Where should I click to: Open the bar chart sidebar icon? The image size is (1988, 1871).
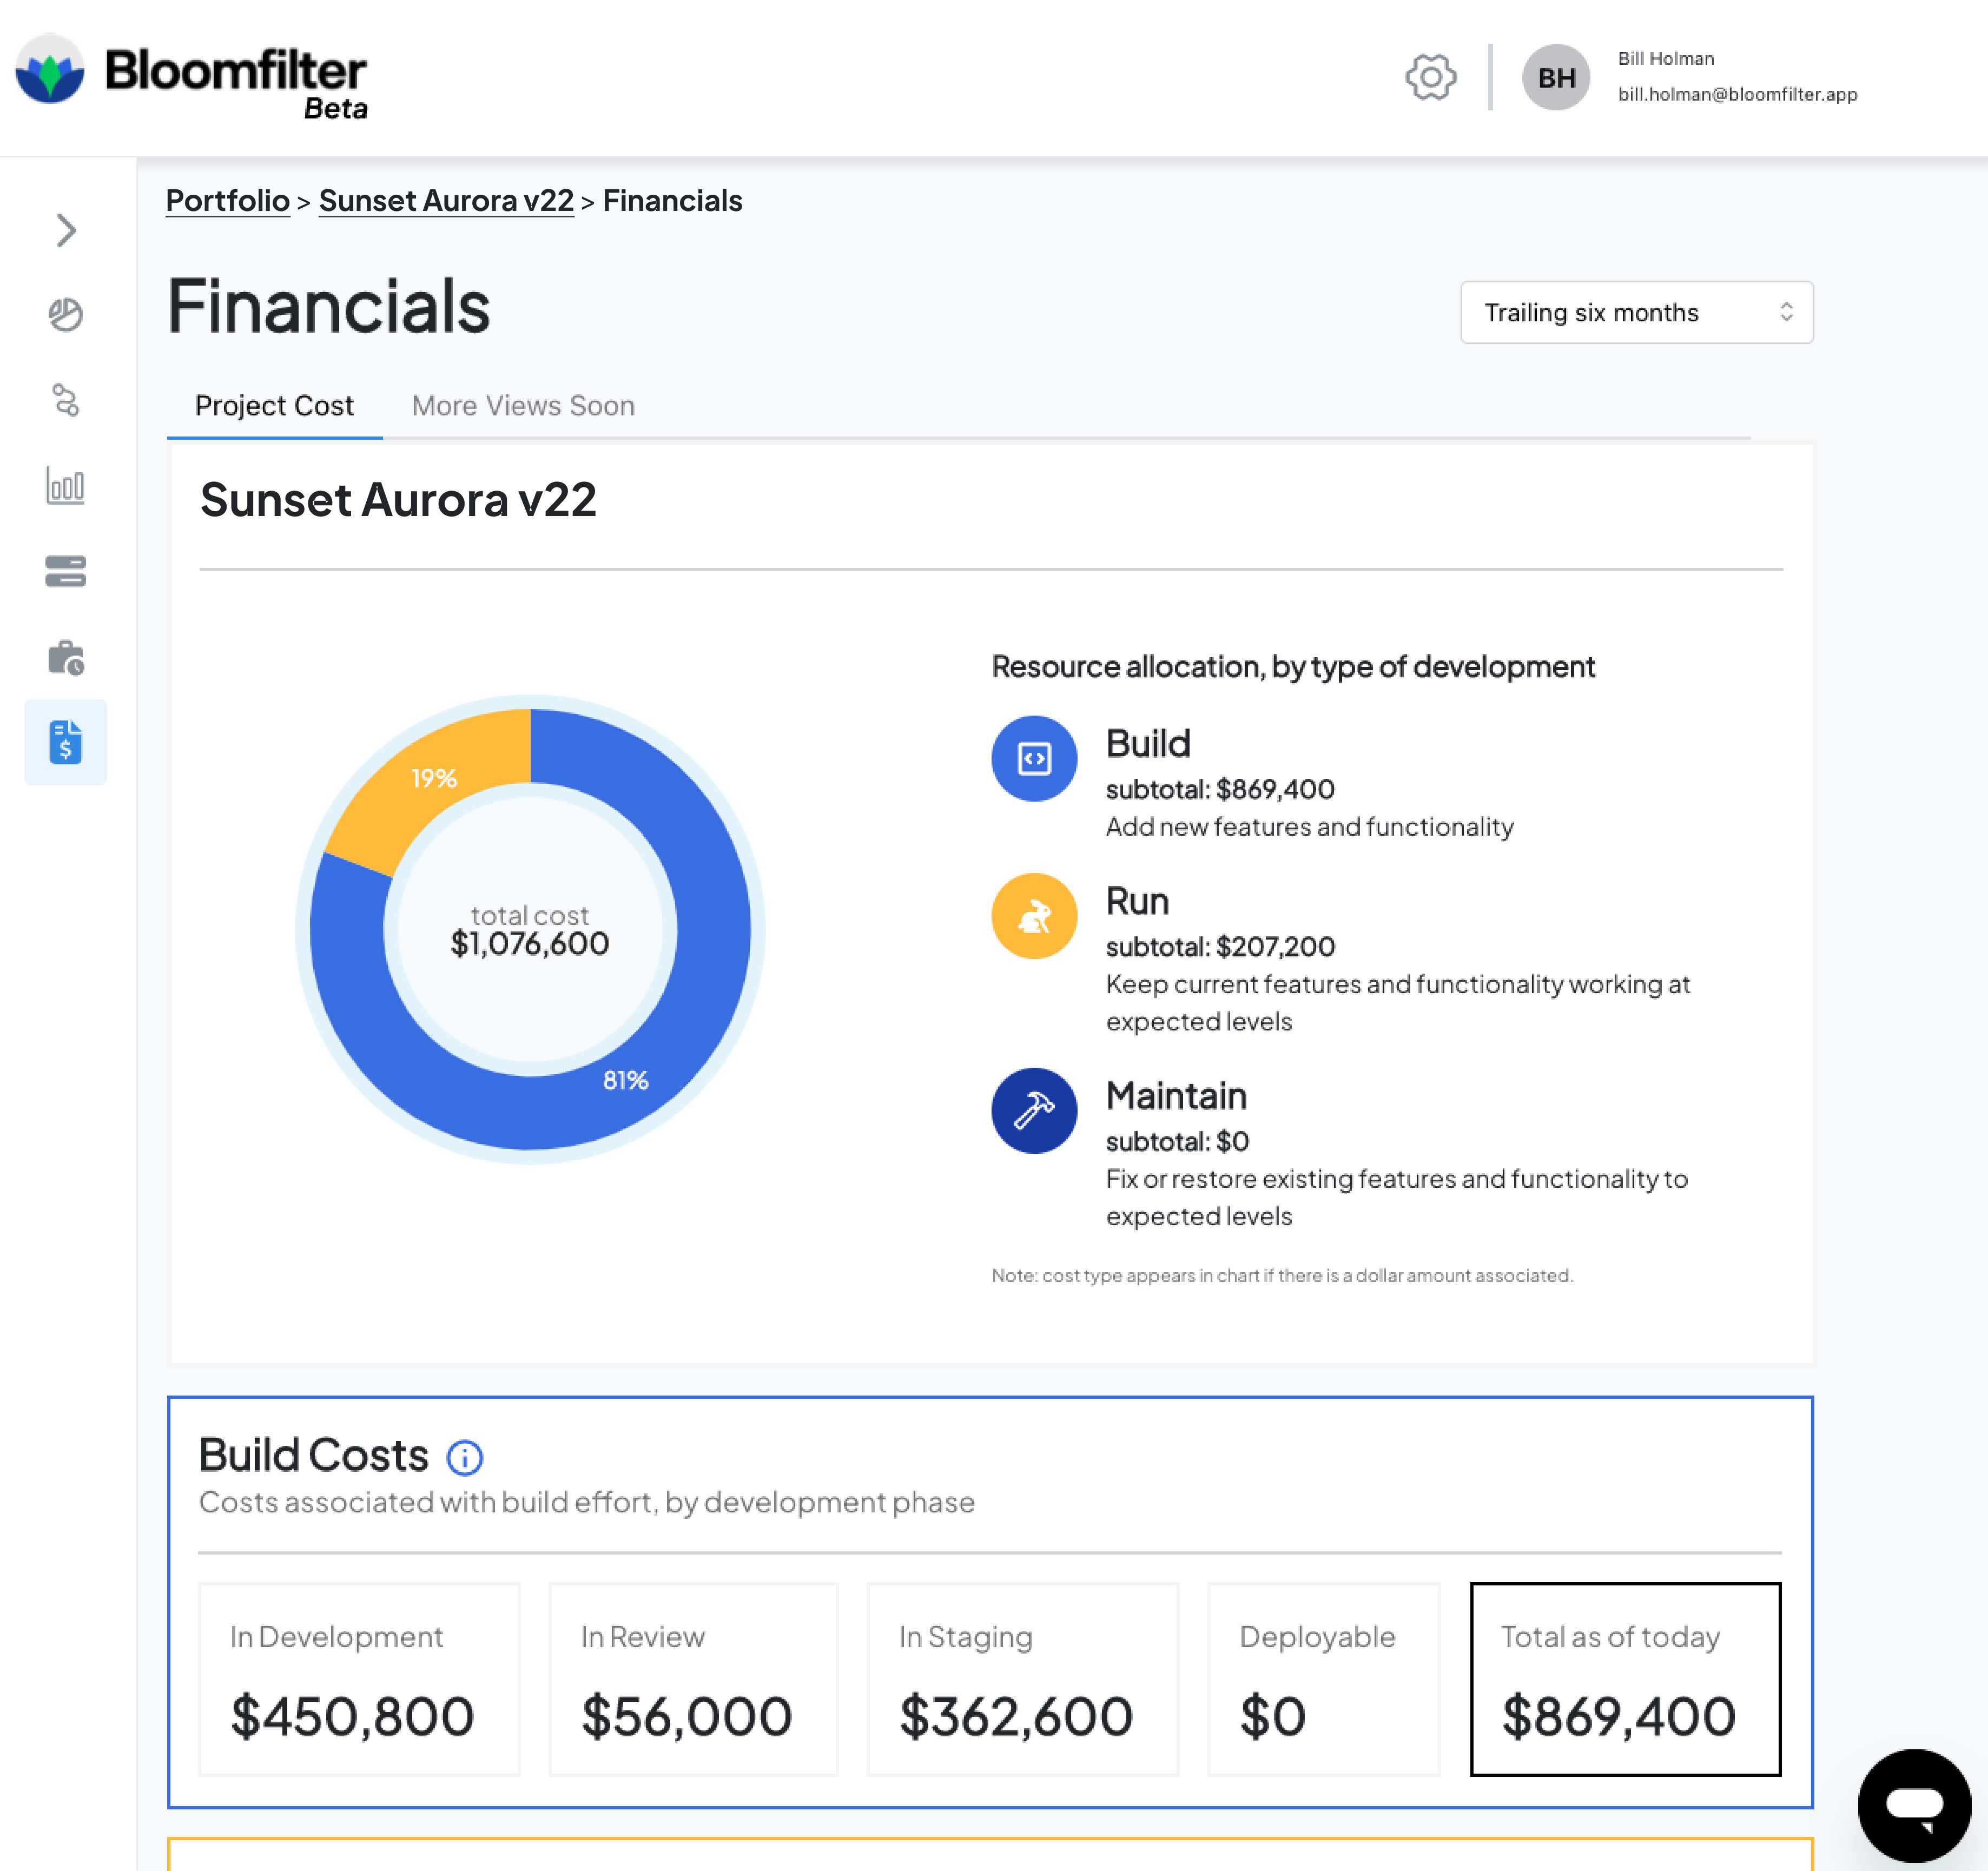pyautogui.click(x=66, y=486)
